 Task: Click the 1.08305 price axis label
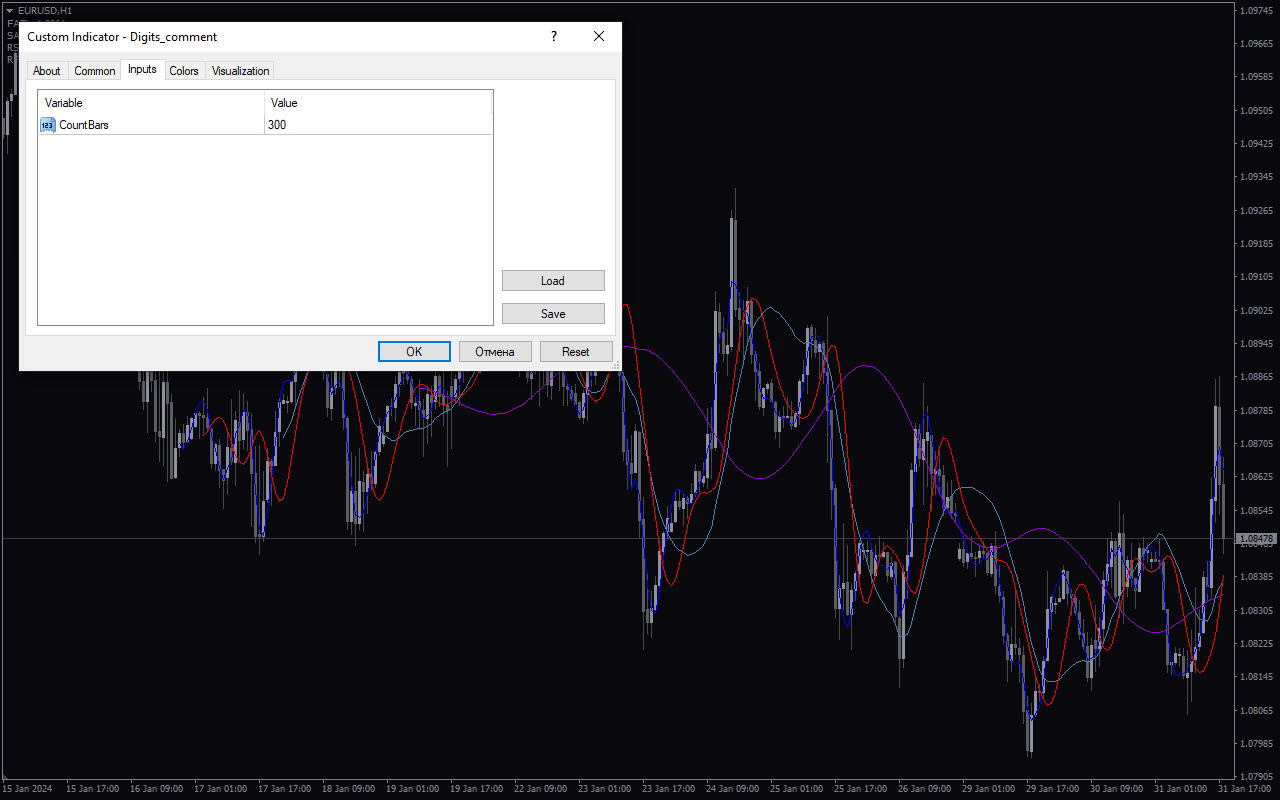1255,610
